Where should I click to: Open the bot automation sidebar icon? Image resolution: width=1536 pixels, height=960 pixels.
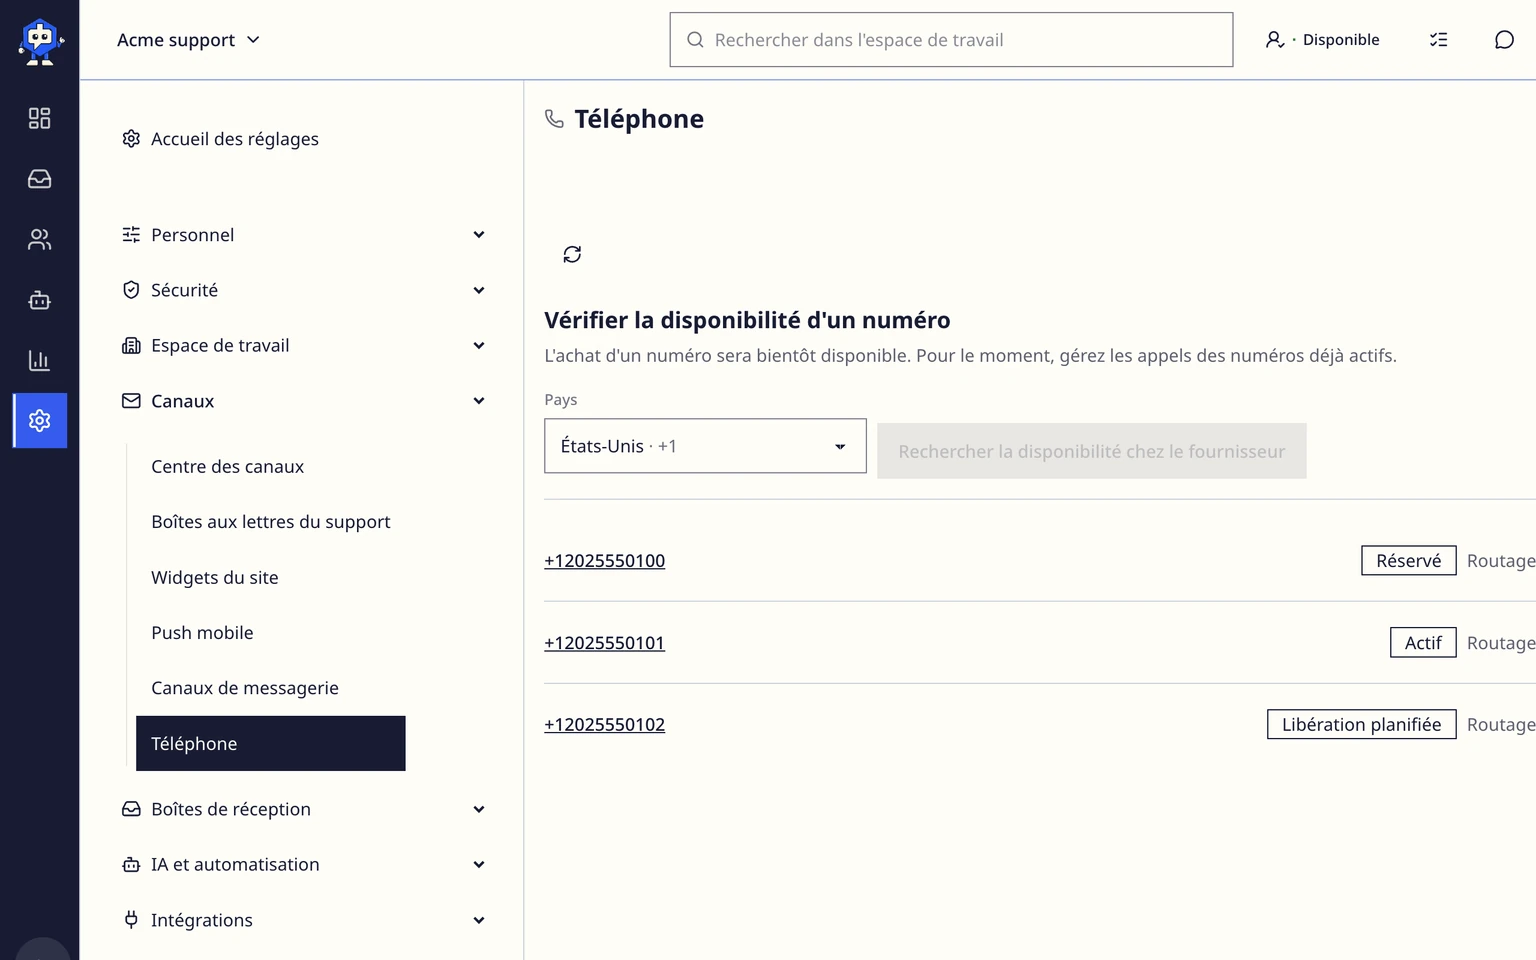click(x=39, y=300)
